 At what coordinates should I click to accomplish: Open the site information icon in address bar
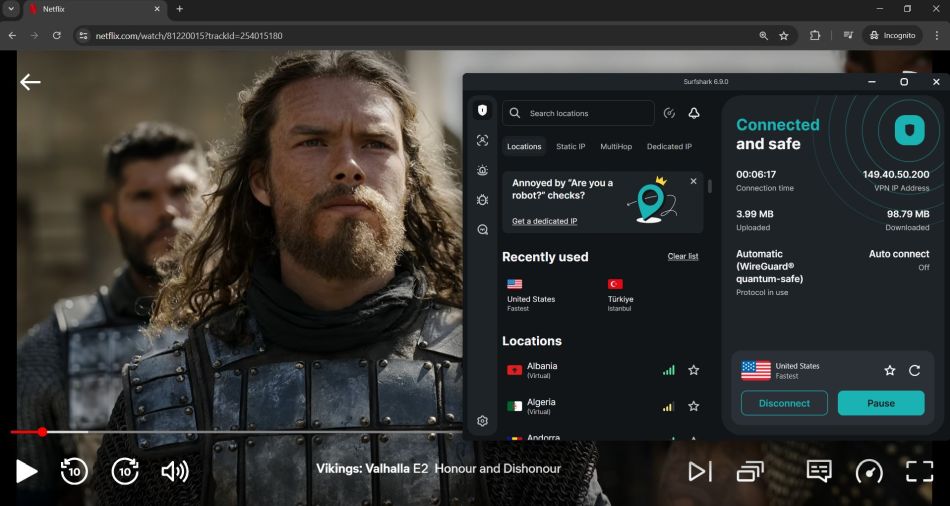[84, 36]
